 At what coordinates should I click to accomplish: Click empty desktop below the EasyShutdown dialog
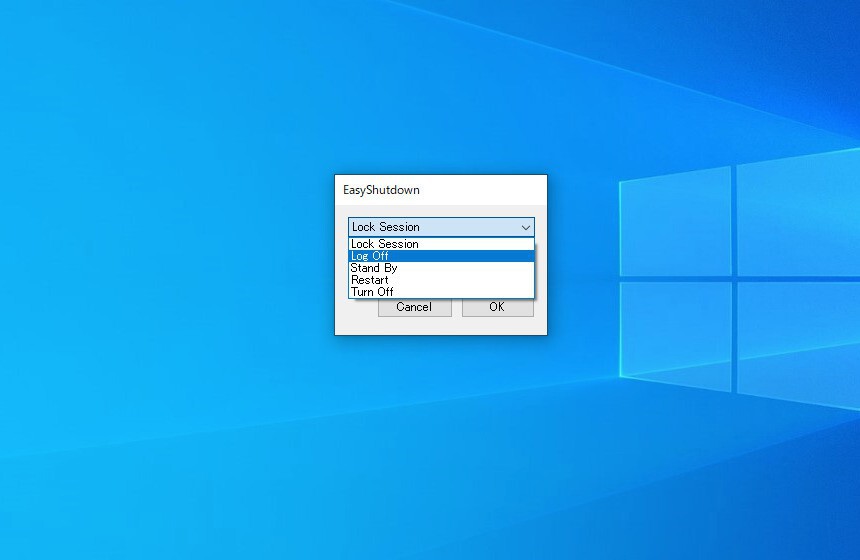440,440
